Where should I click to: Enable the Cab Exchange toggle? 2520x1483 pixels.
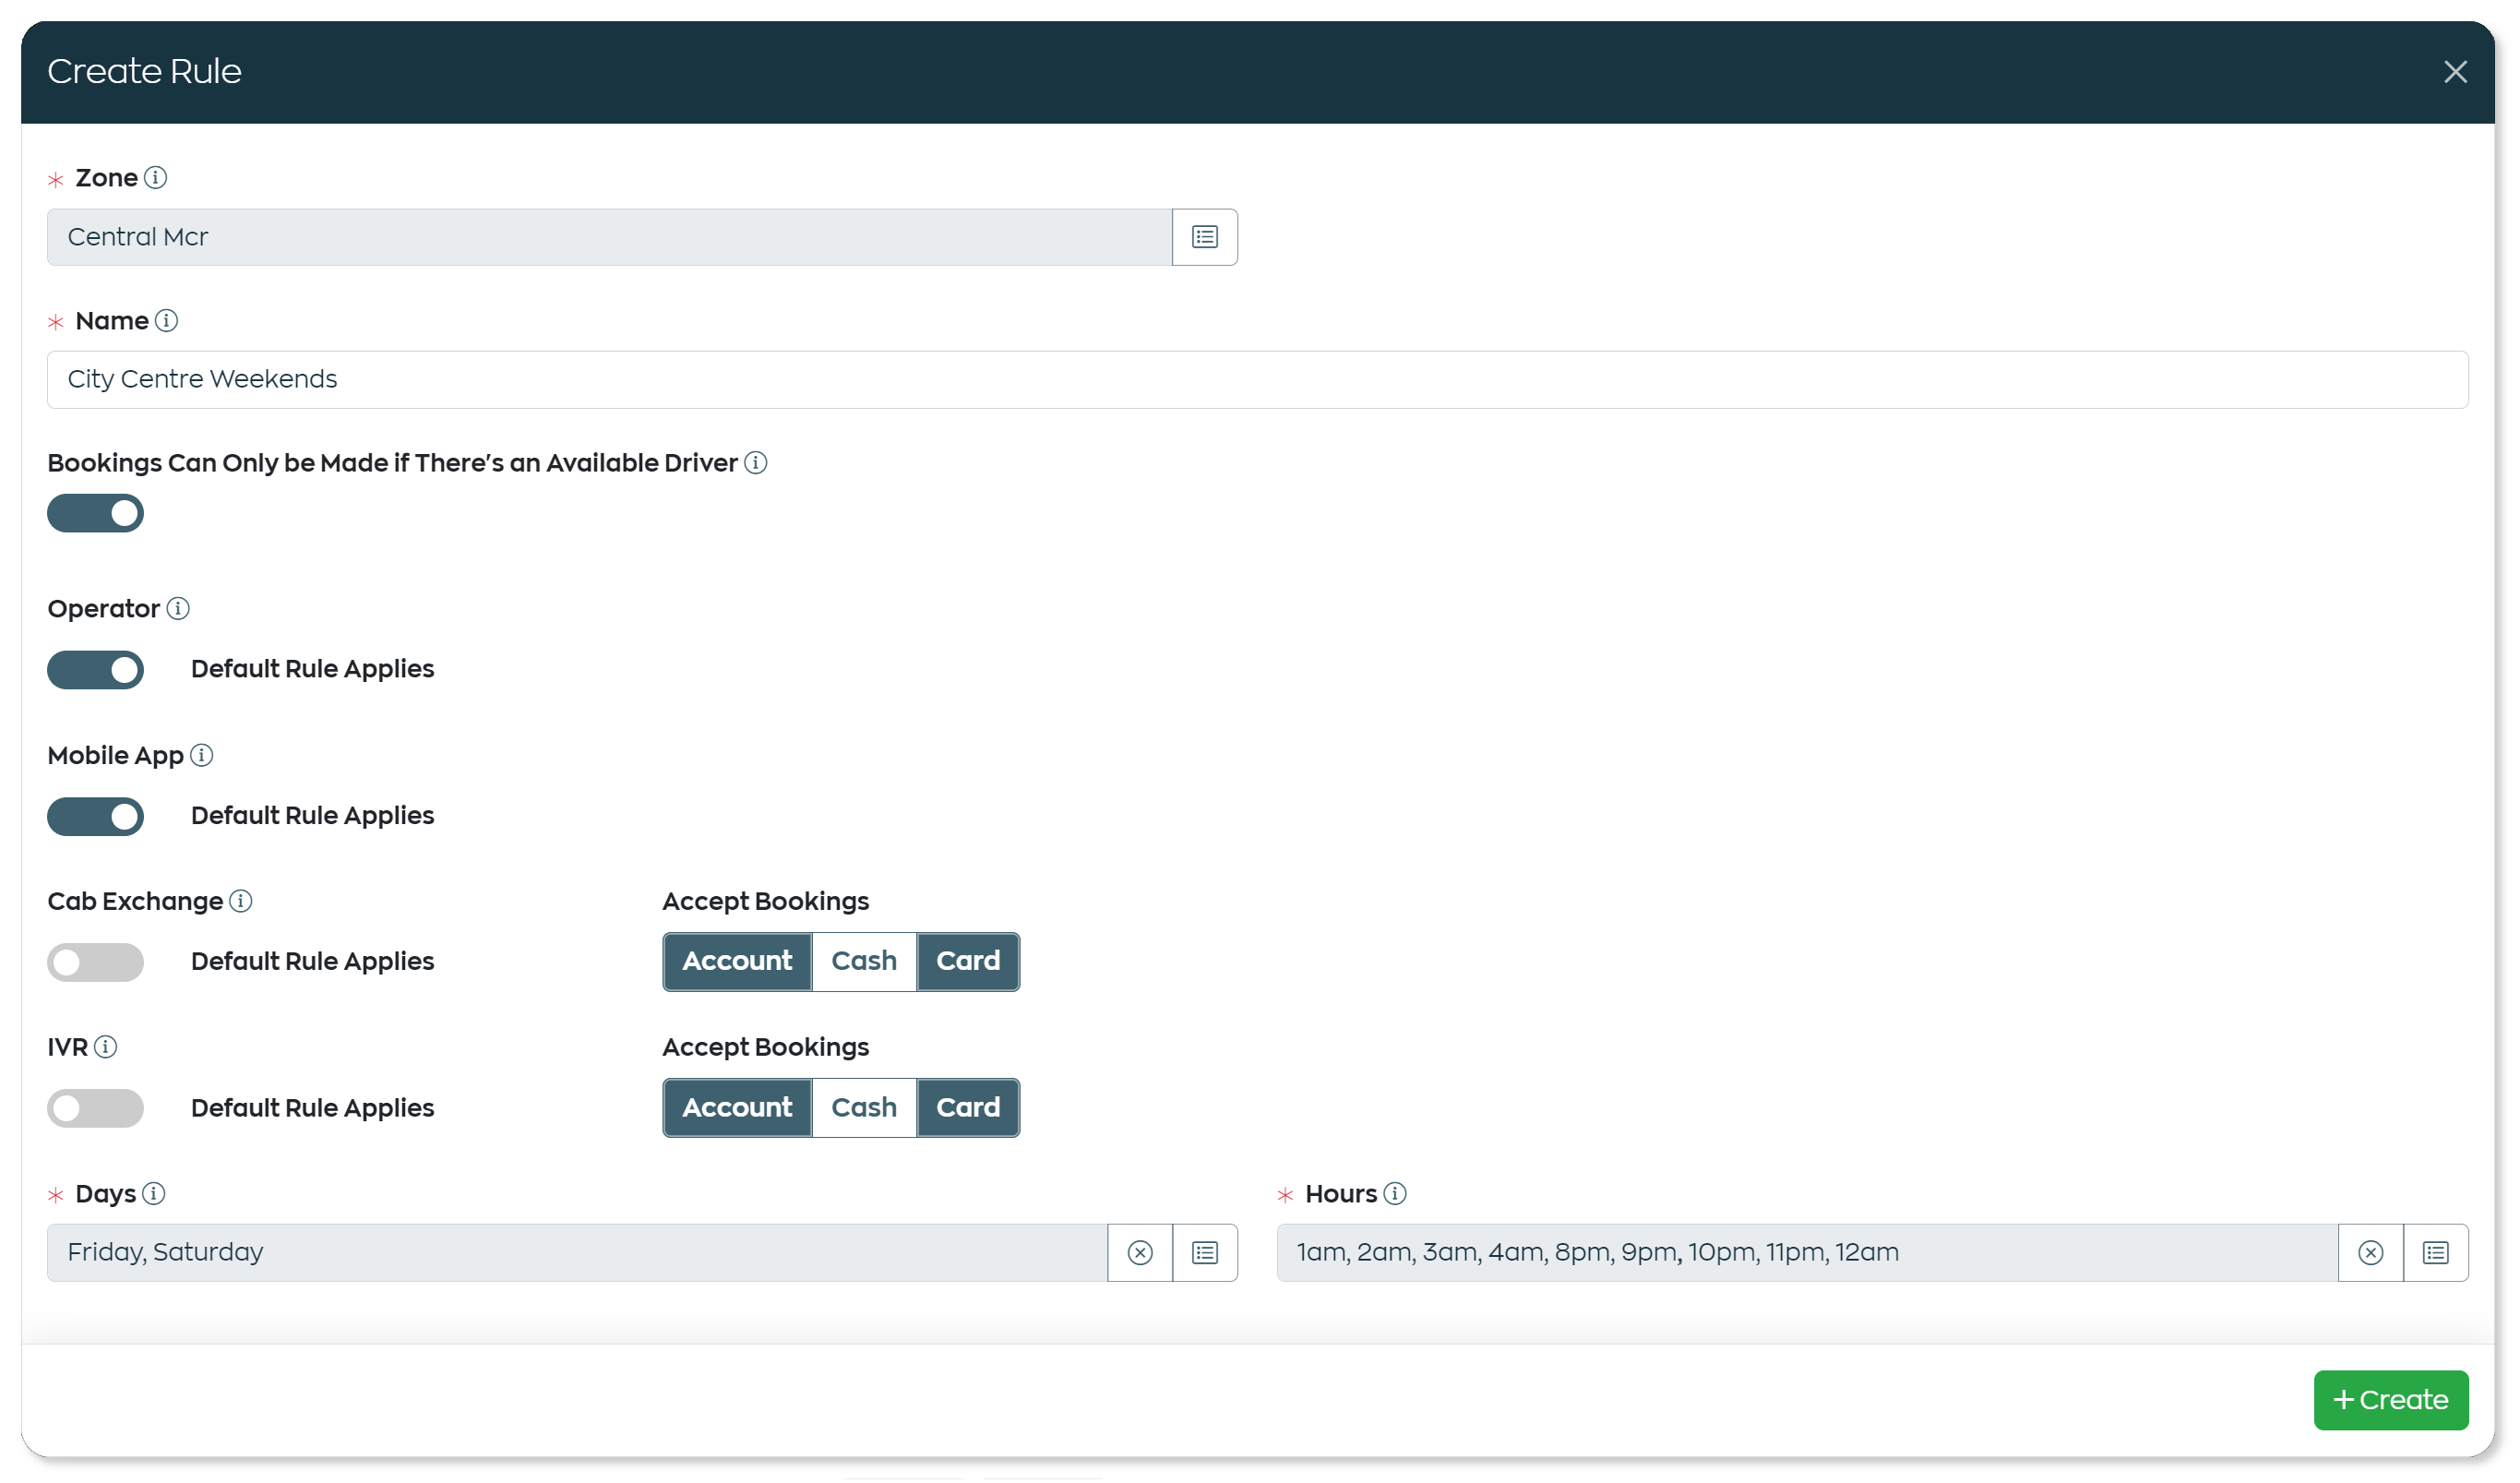click(96, 962)
